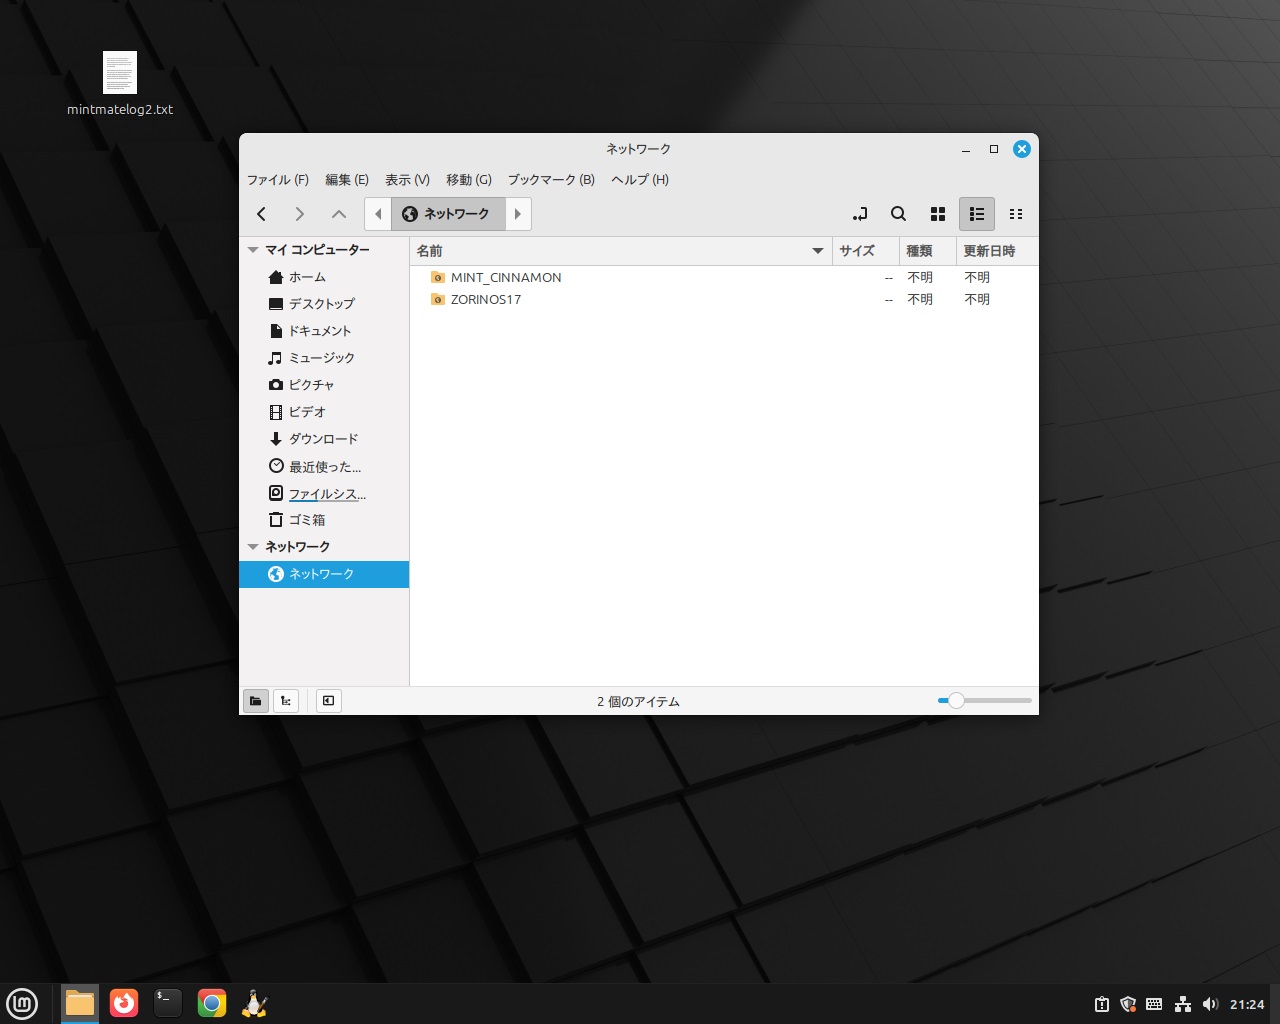Open ゴミ箱 from the sidebar

306,520
